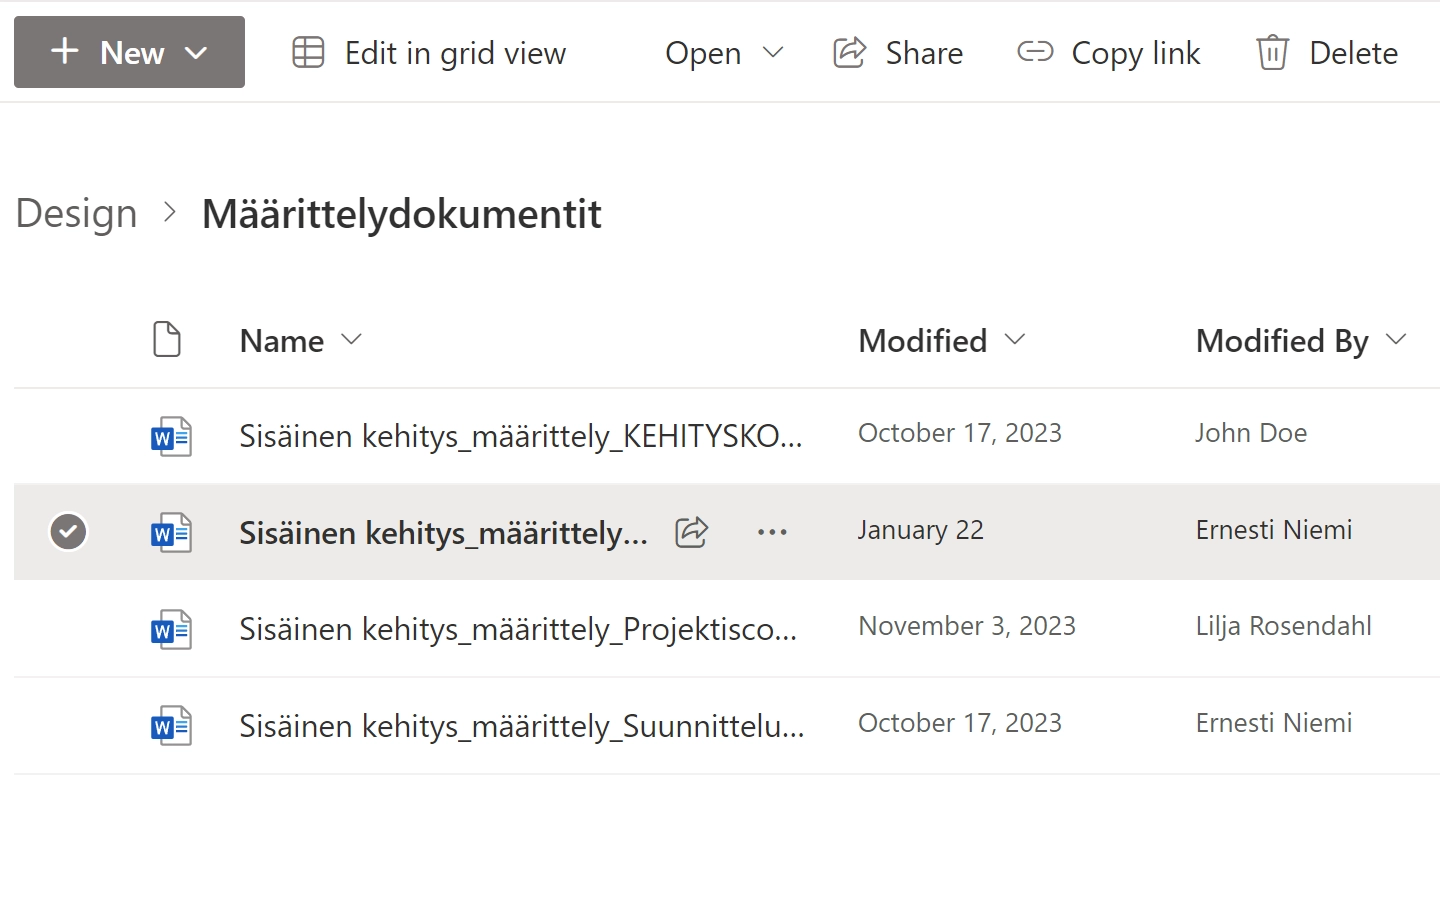The image size is (1440, 900).
Task: Click the share icon on the selected row
Action: (690, 532)
